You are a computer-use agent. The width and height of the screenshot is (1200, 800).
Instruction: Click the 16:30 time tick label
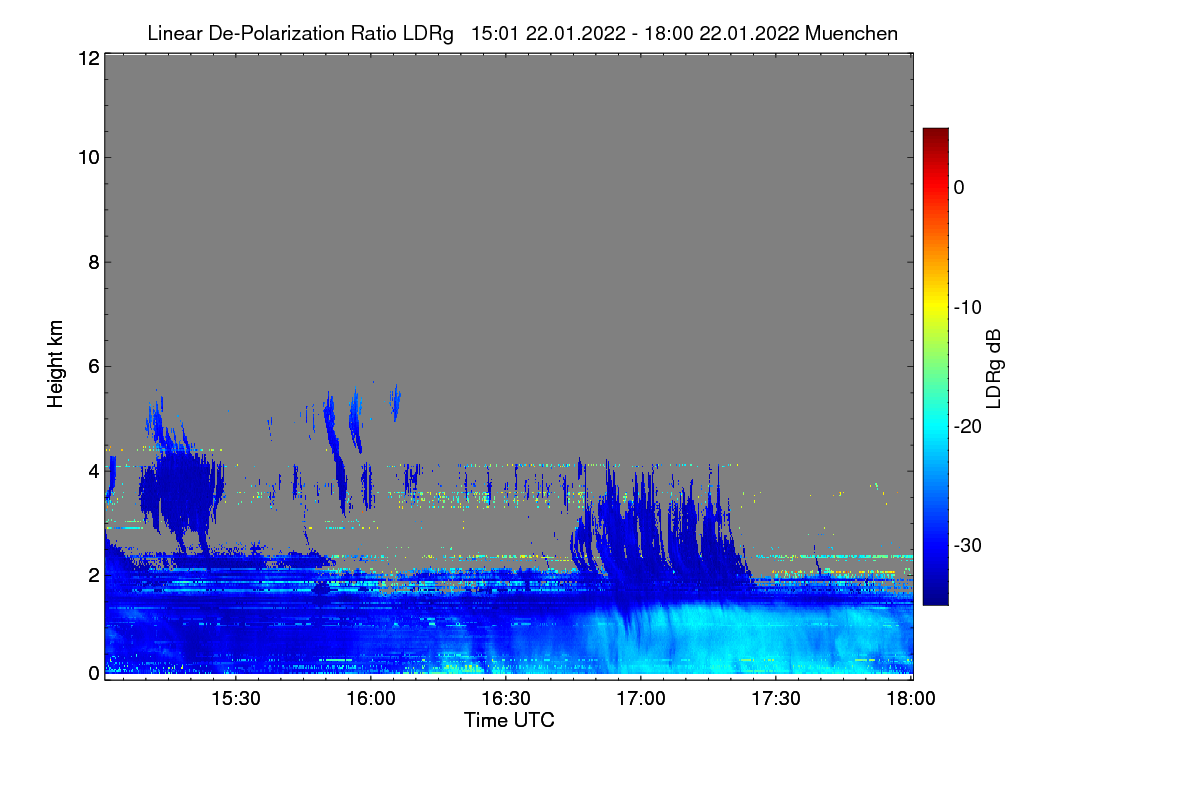[506, 698]
